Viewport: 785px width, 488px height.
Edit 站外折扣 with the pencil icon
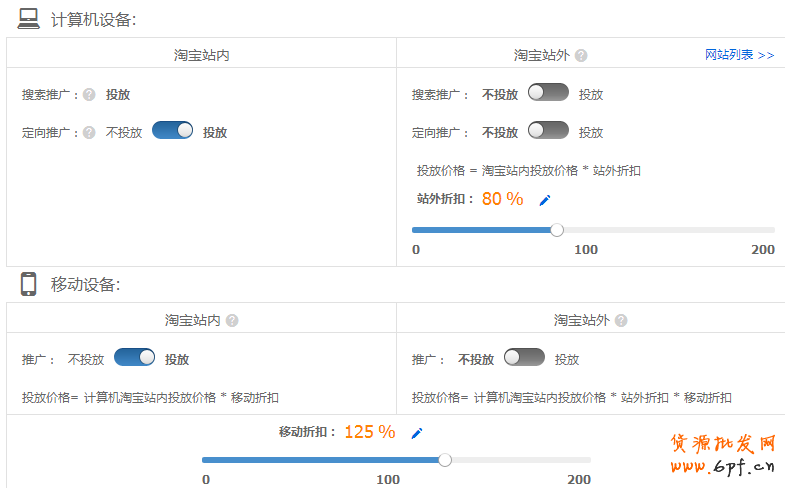pyautogui.click(x=545, y=200)
